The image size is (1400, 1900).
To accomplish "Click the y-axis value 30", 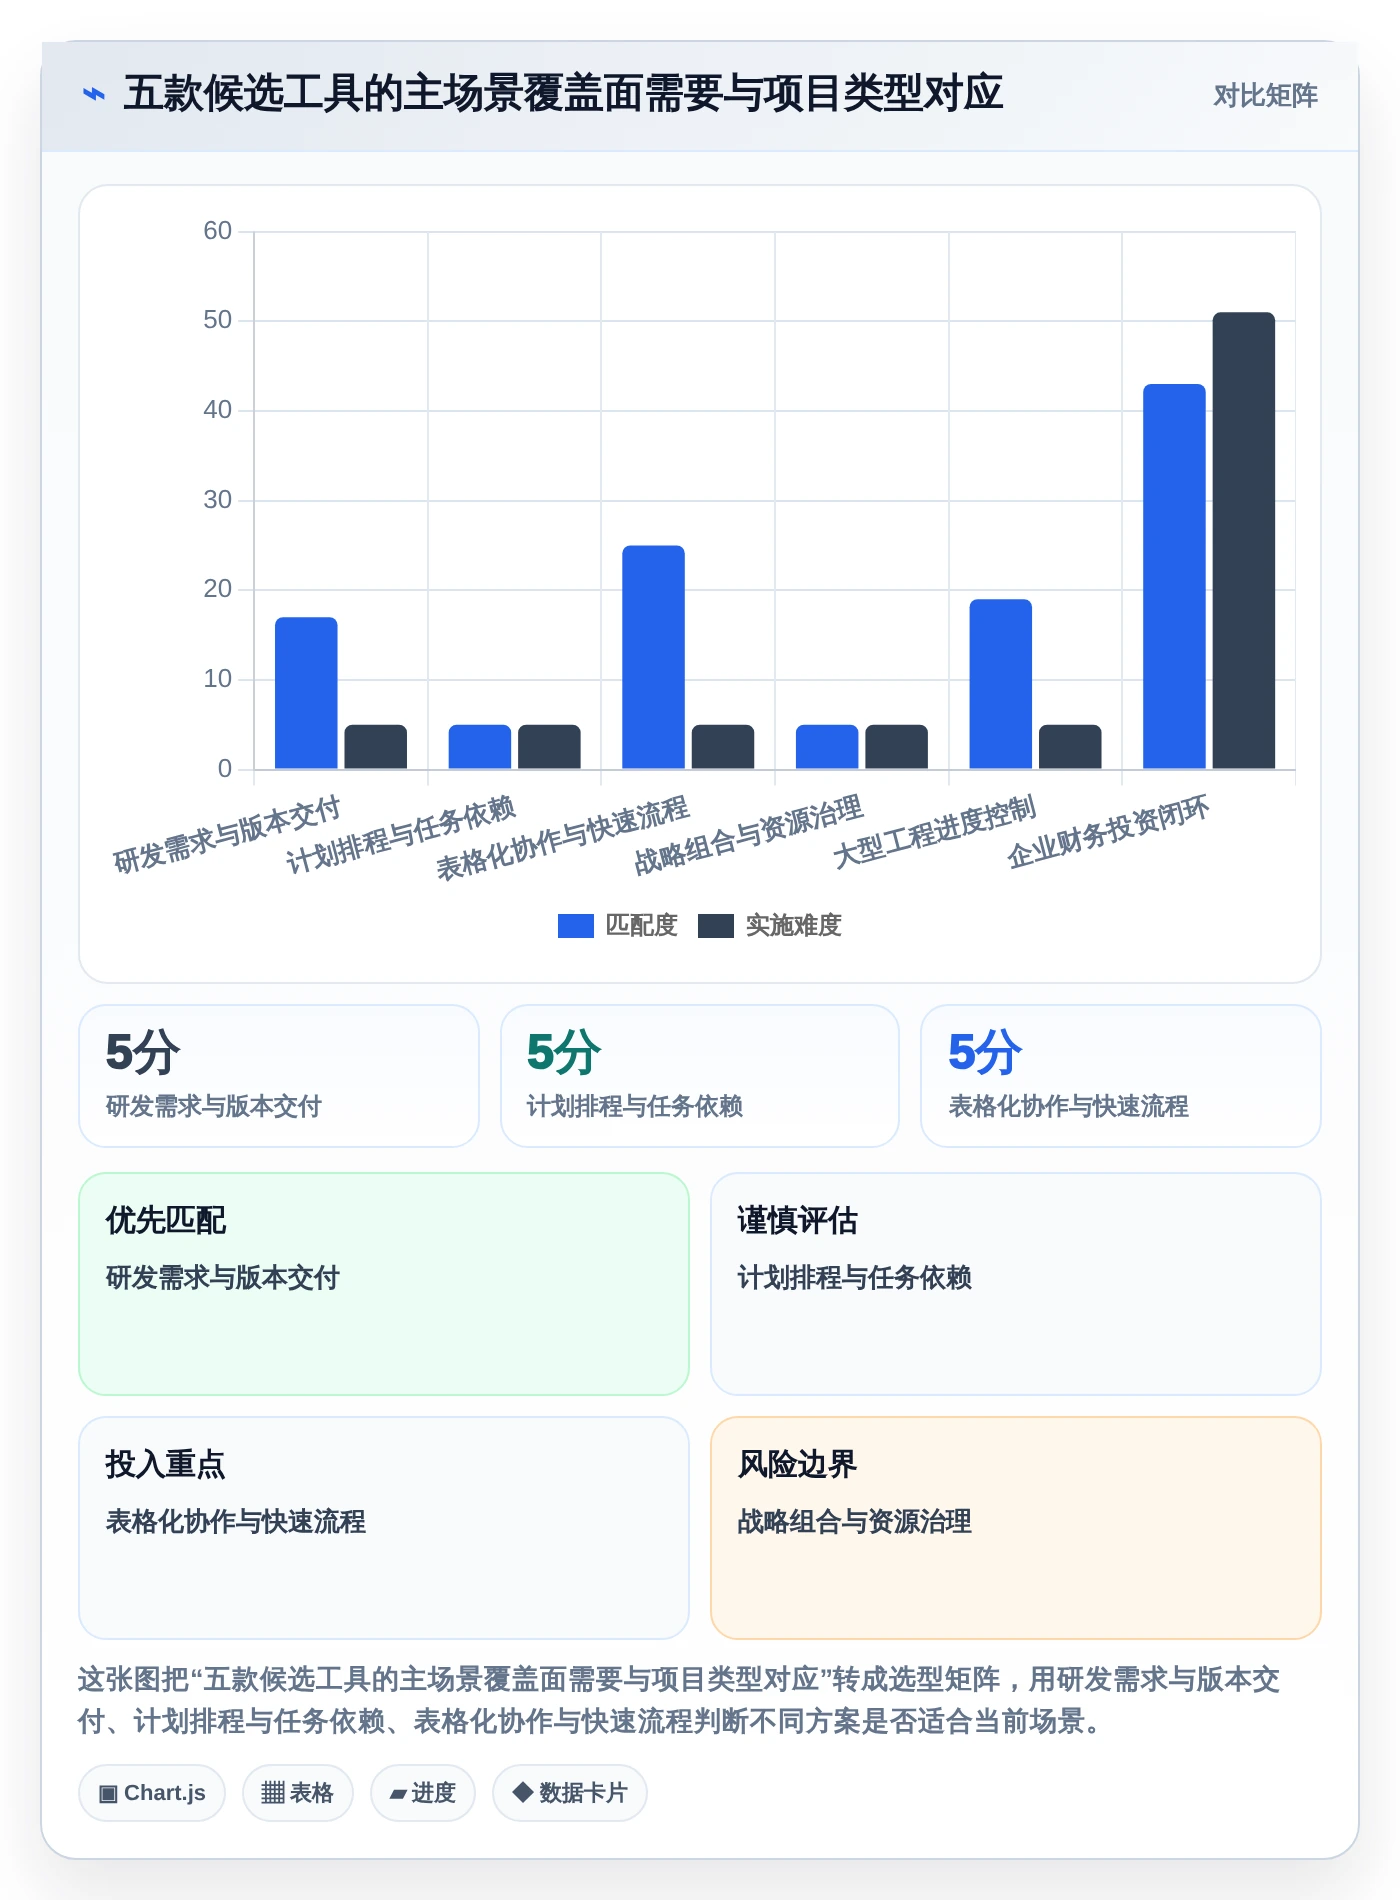I will (x=217, y=500).
